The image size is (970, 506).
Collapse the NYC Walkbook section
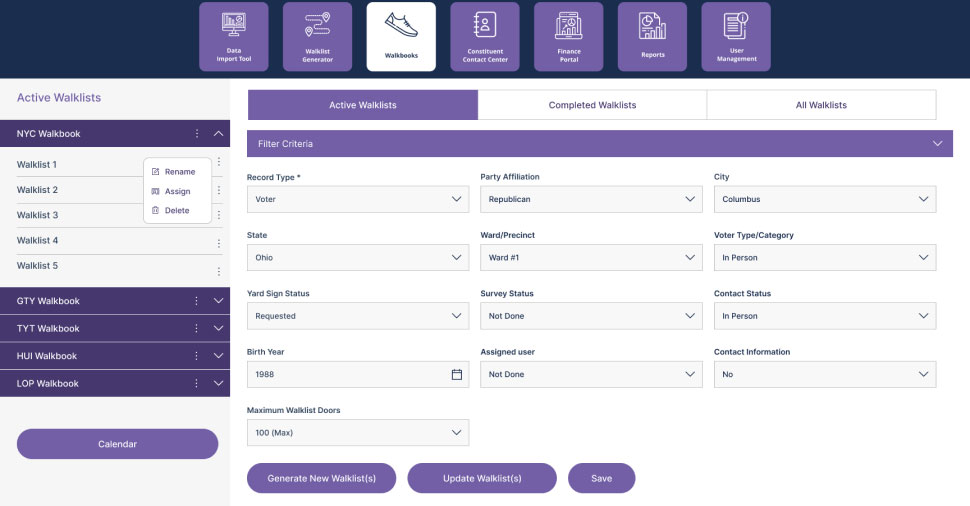(x=219, y=134)
